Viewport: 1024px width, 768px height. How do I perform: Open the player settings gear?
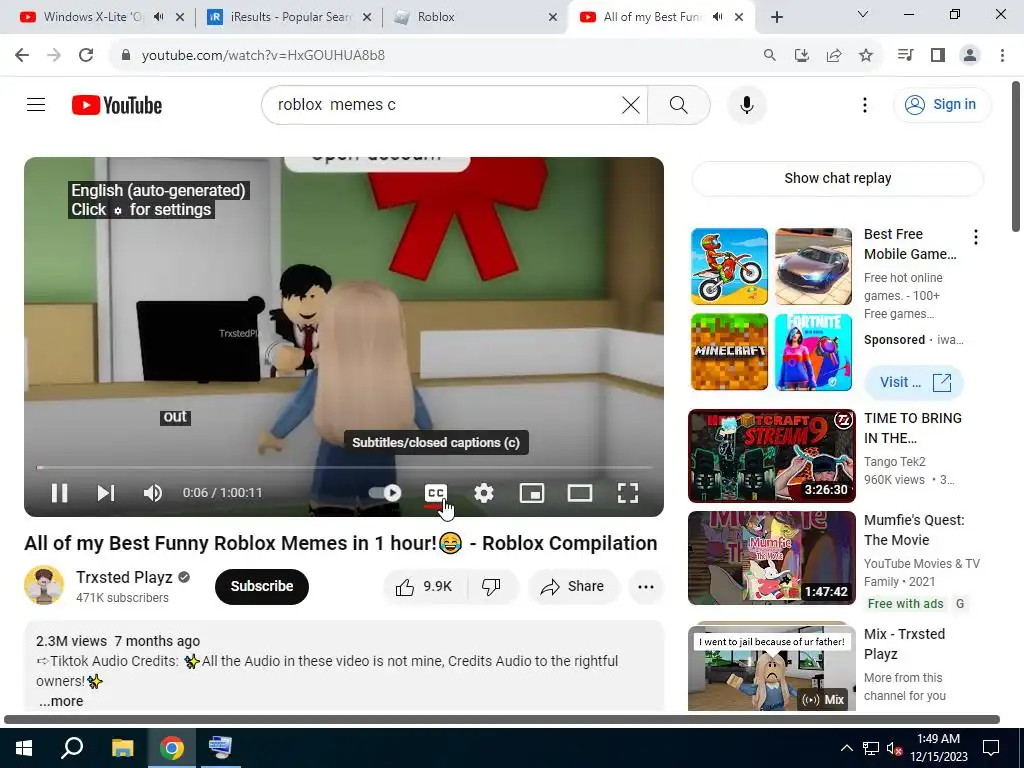pos(484,493)
